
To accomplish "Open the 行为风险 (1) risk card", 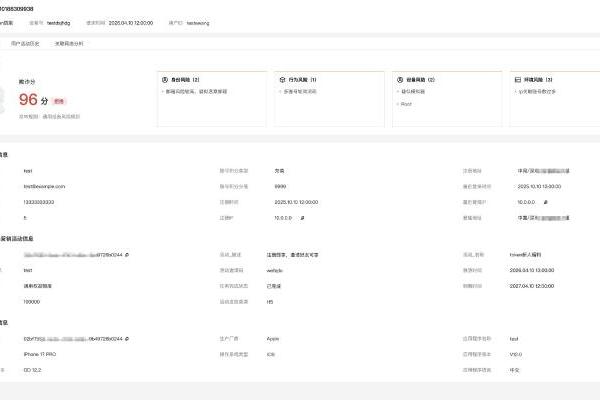I will click(x=329, y=99).
